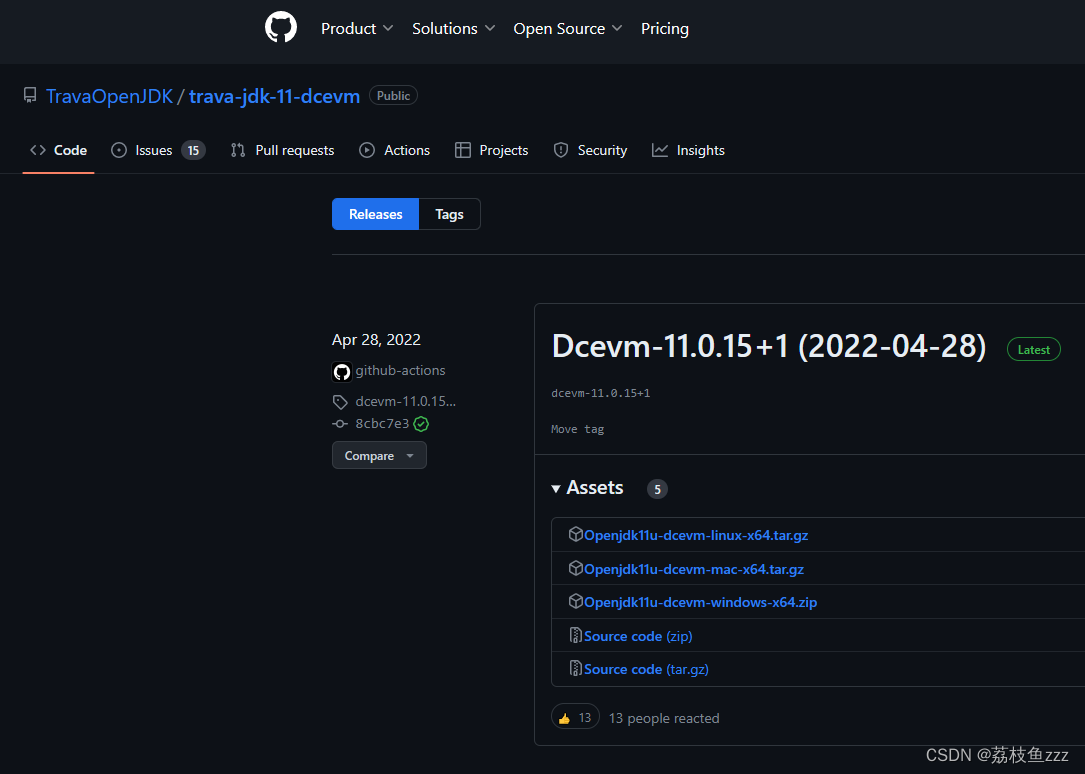Collapse the Assets section triangle
This screenshot has width=1085, height=774.
556,489
